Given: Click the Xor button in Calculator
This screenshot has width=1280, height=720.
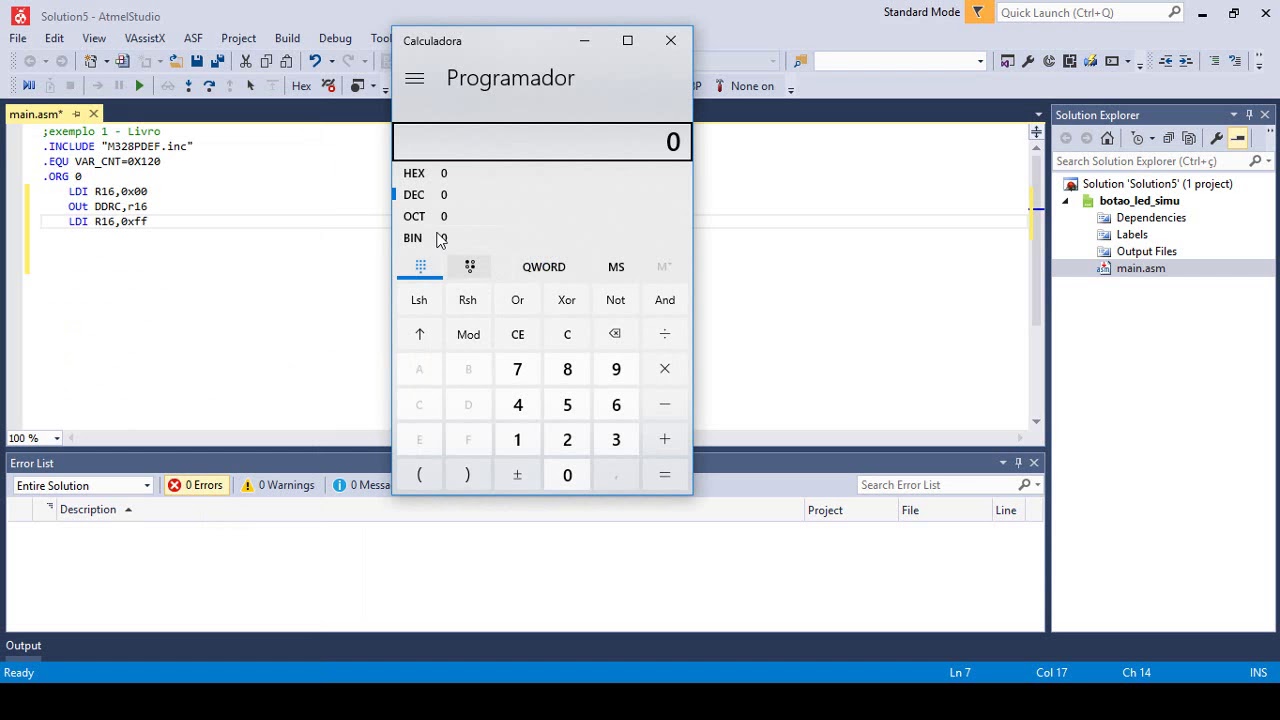Looking at the screenshot, I should [x=567, y=300].
